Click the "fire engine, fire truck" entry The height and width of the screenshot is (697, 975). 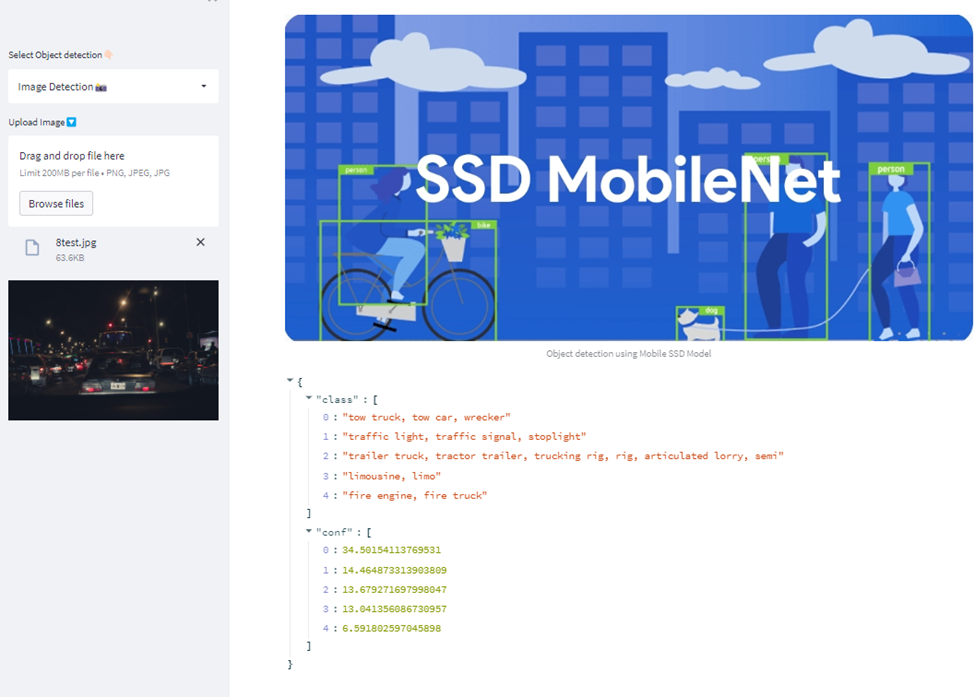pyautogui.click(x=414, y=496)
